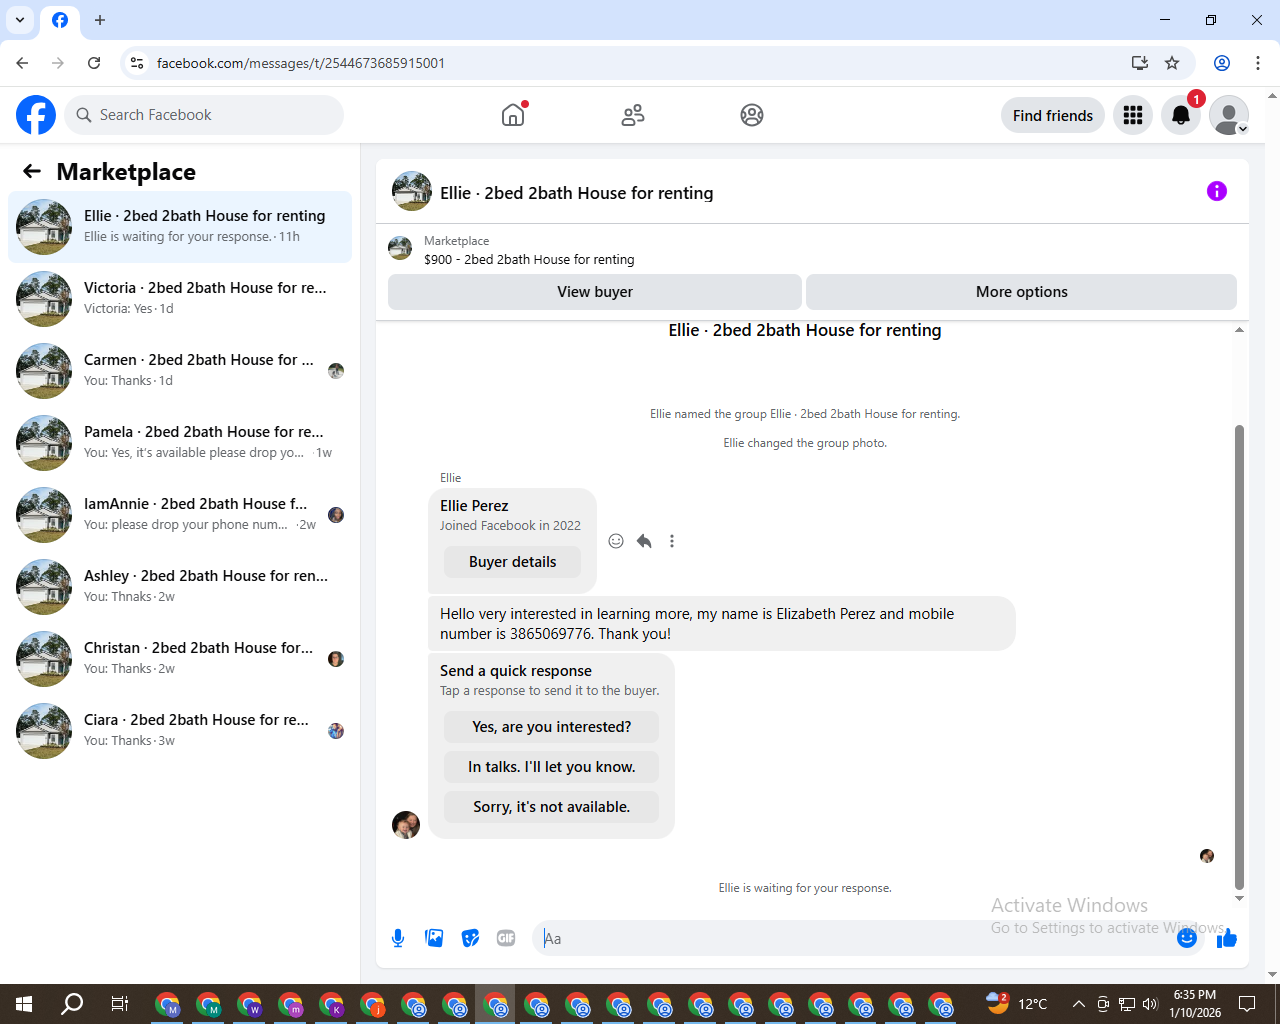Screen dimensions: 1280x1024
Task: Click the chat scrollbar thumb
Action: [1239, 657]
